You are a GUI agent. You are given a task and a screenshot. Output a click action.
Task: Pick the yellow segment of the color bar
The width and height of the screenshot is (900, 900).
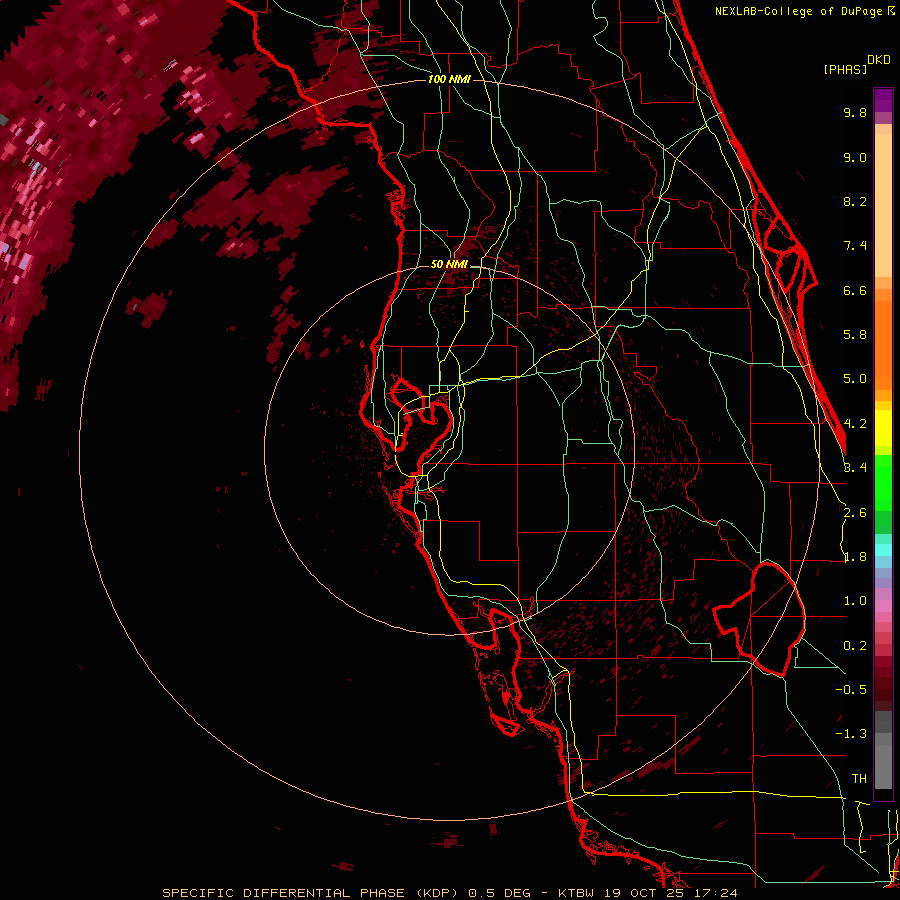click(x=883, y=428)
